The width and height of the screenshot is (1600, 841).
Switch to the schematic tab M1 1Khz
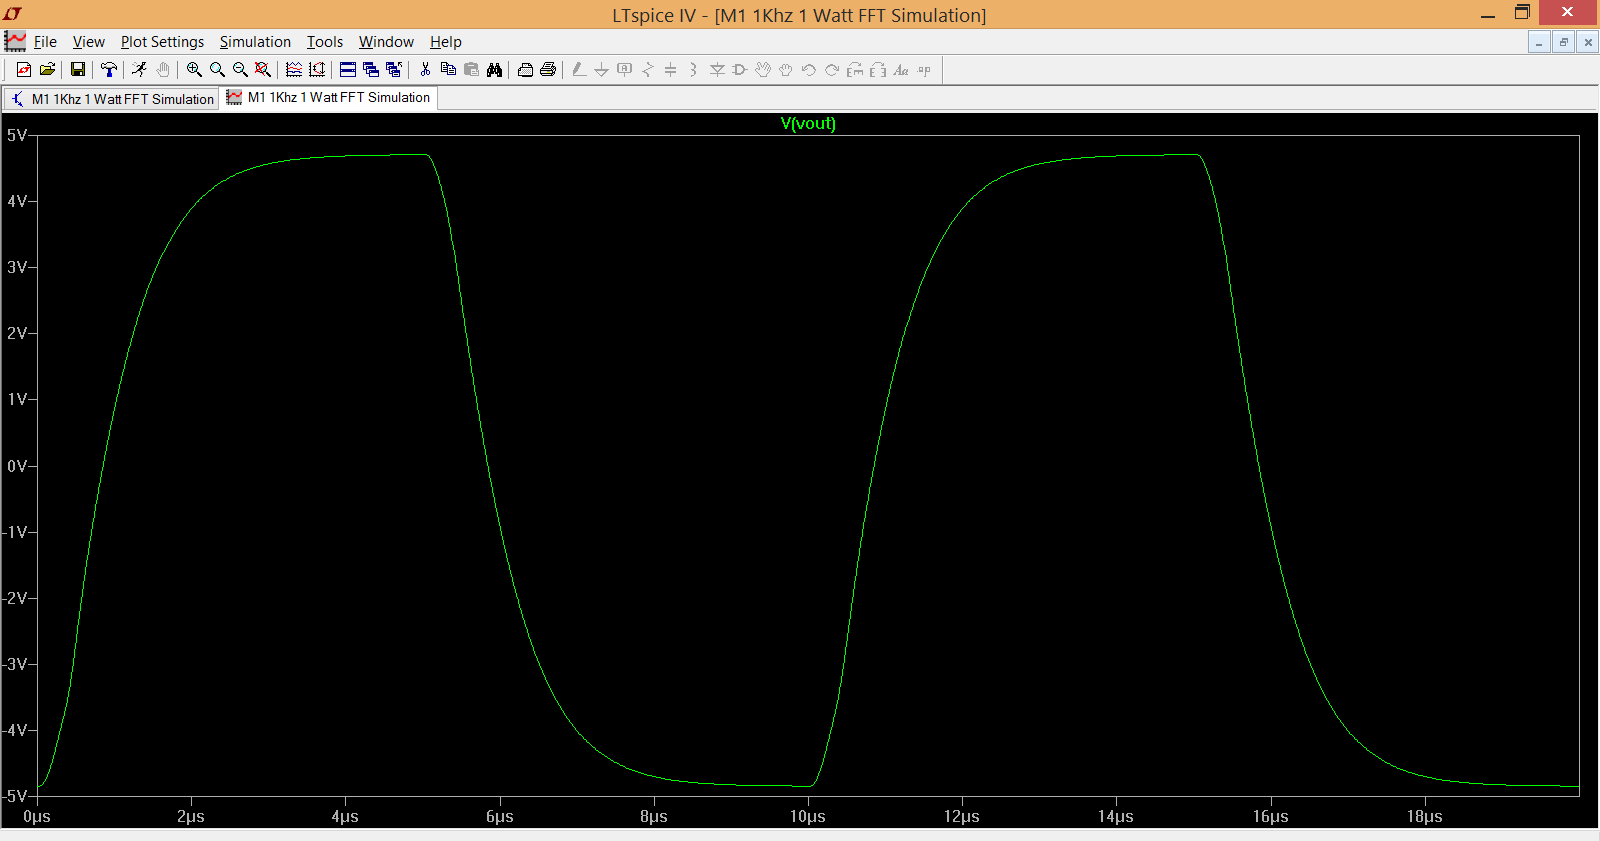[x=111, y=99]
